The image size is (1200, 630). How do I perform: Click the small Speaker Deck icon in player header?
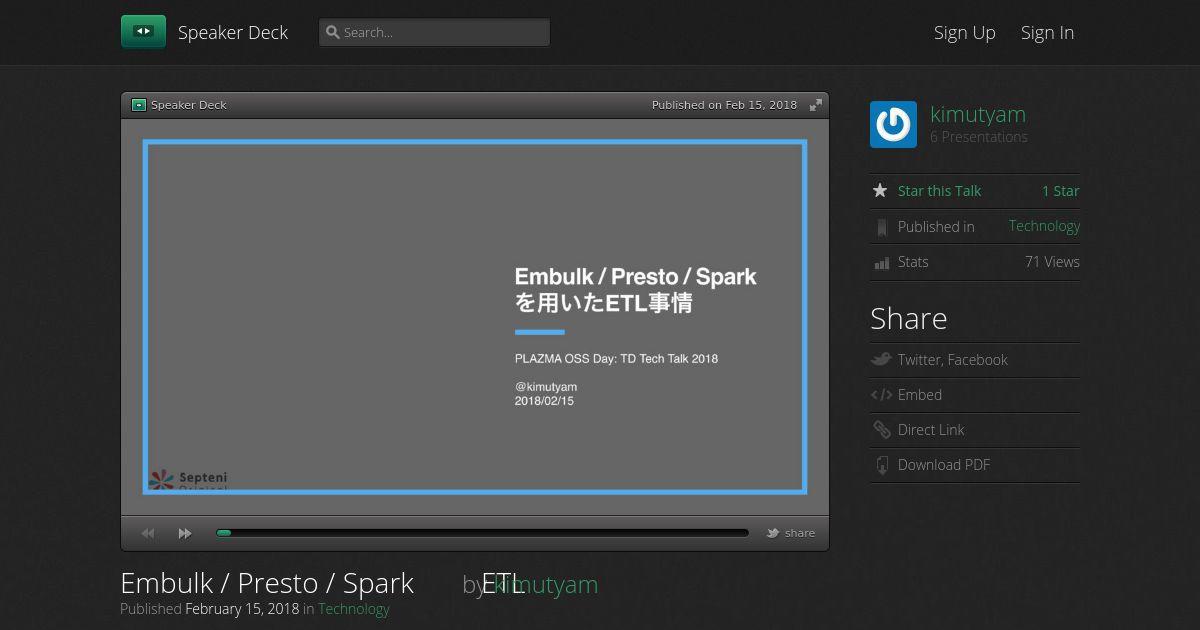tap(139, 105)
